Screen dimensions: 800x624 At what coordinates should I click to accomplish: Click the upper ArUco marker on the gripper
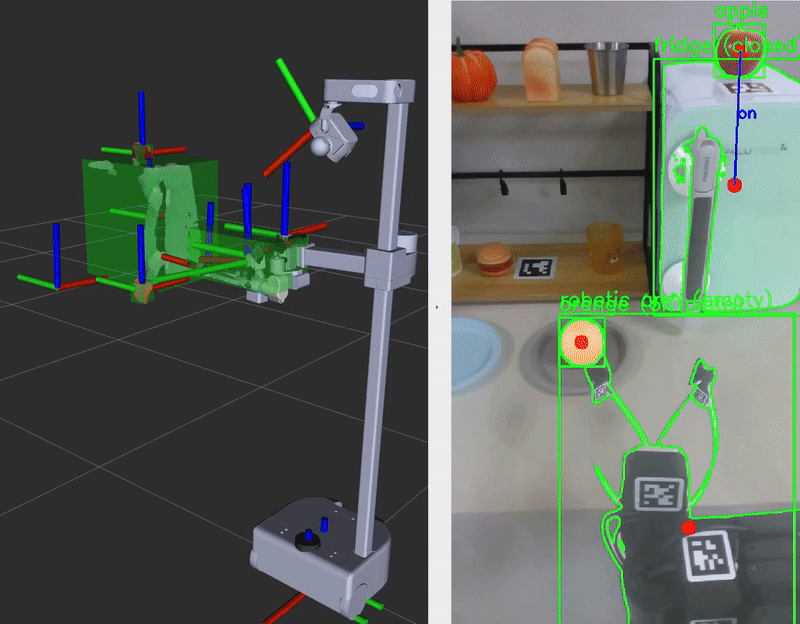tap(661, 494)
